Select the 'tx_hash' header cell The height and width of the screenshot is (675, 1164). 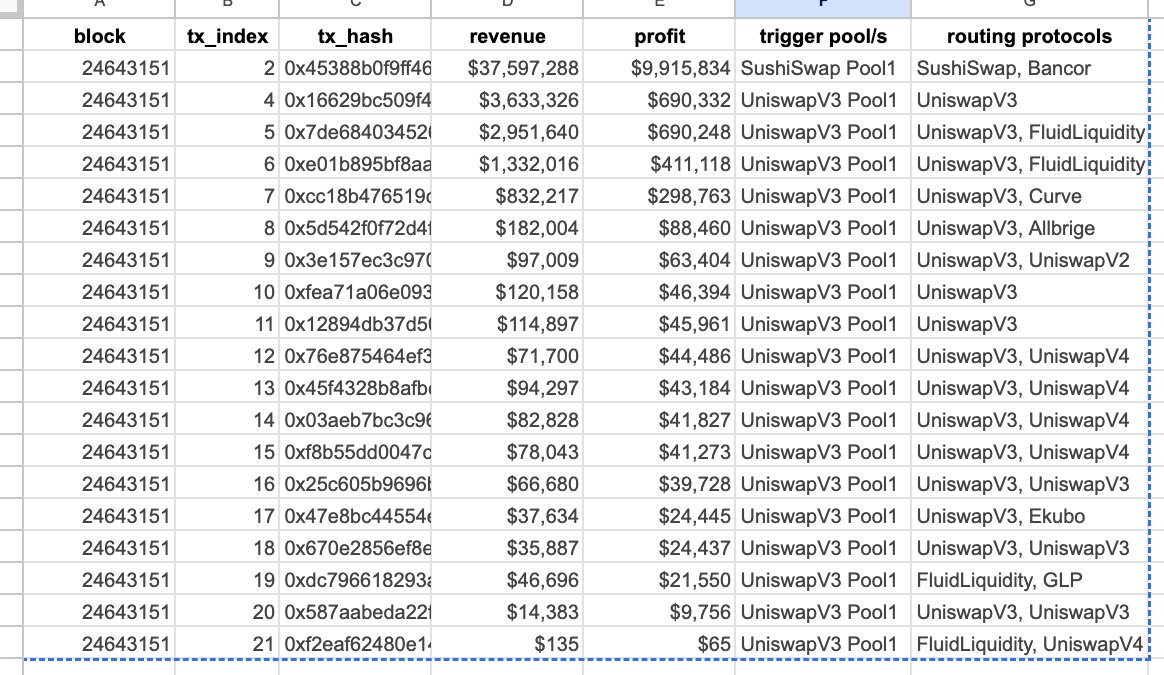[356, 36]
